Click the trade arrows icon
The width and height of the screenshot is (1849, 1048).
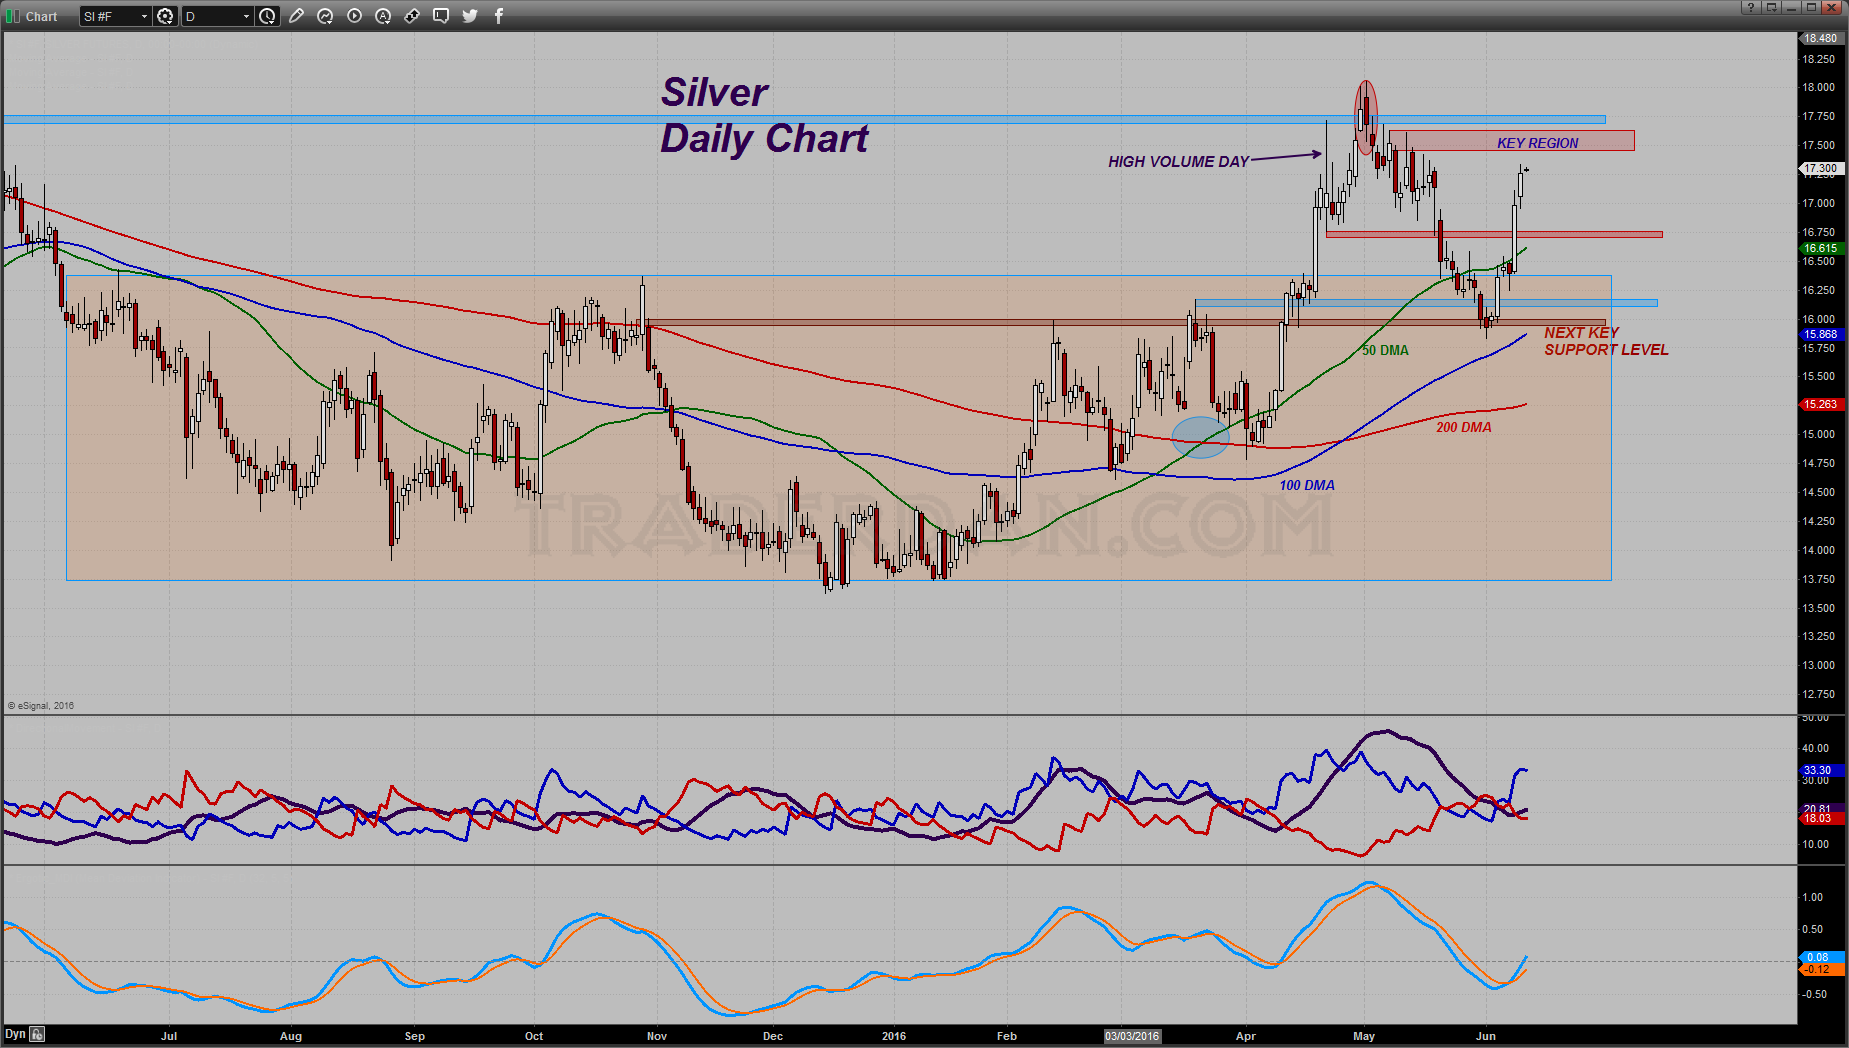click(412, 16)
